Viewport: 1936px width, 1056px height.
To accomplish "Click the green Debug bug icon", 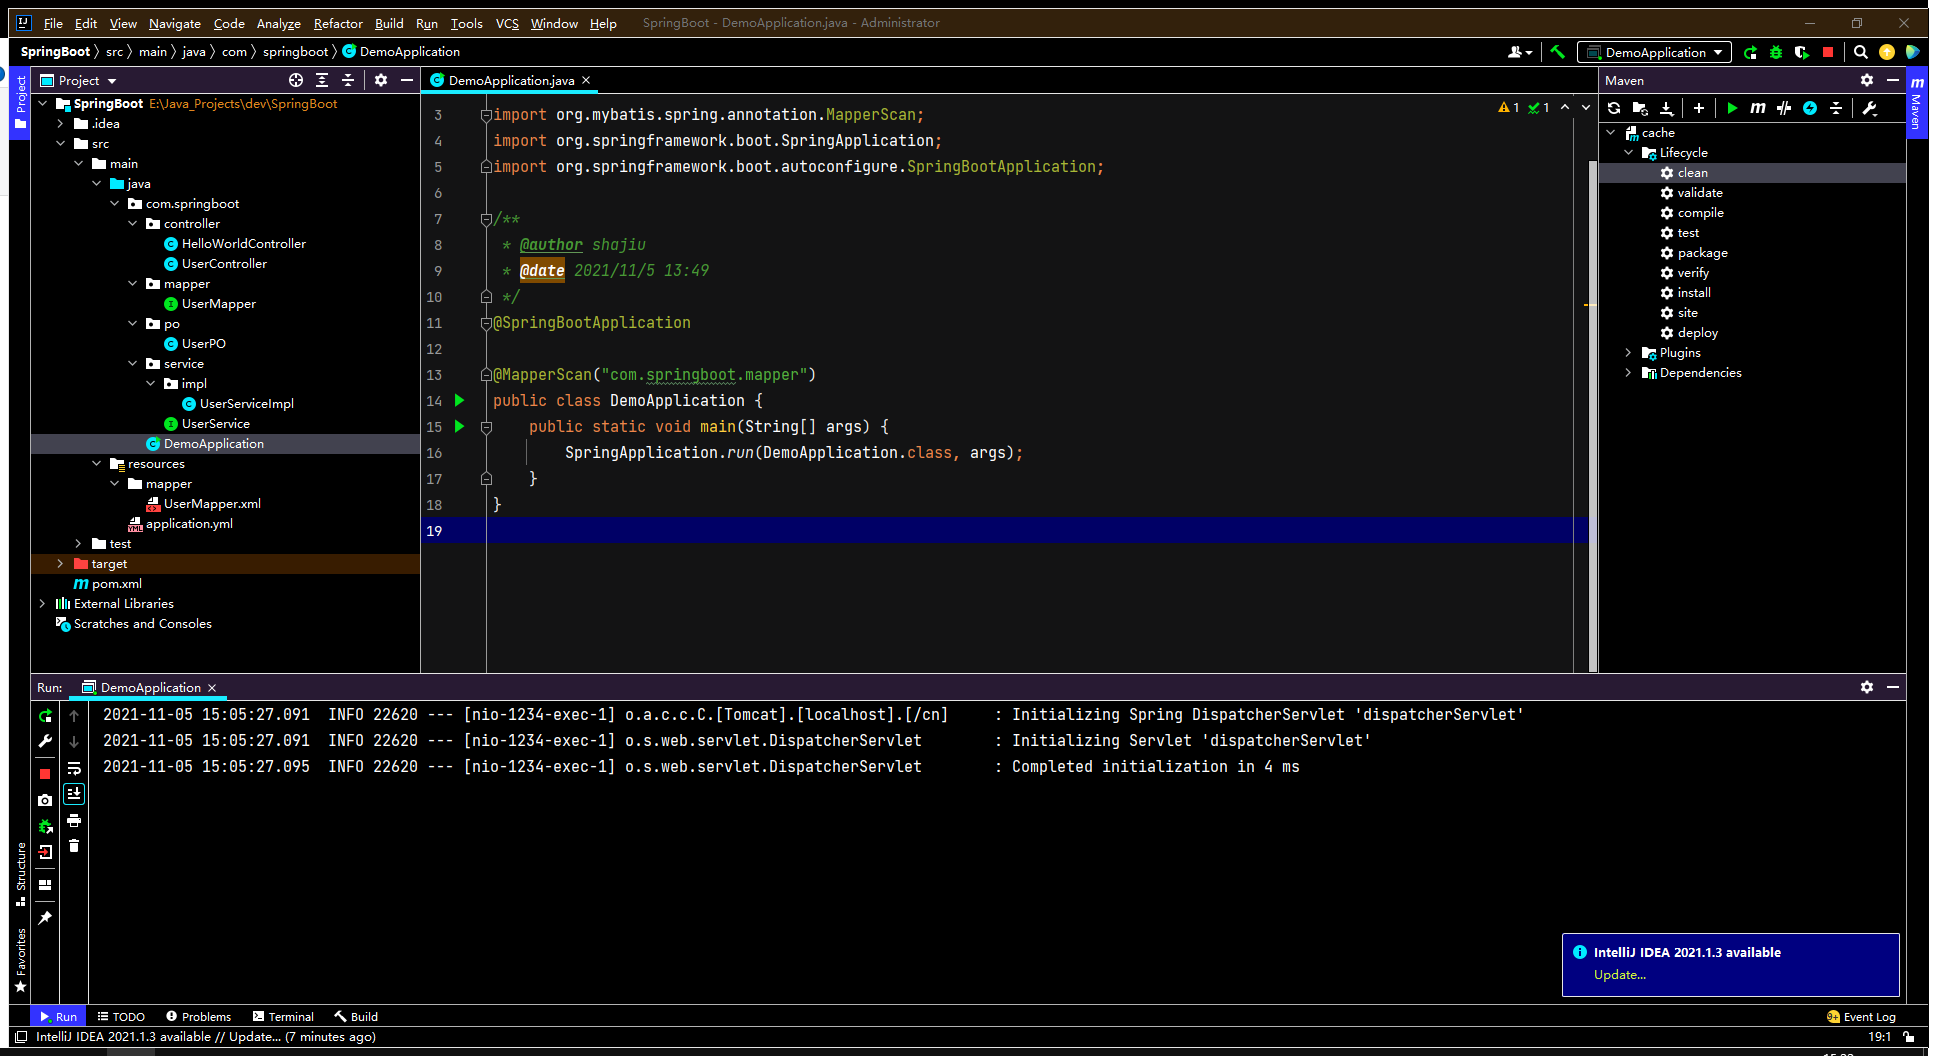I will click(1776, 52).
